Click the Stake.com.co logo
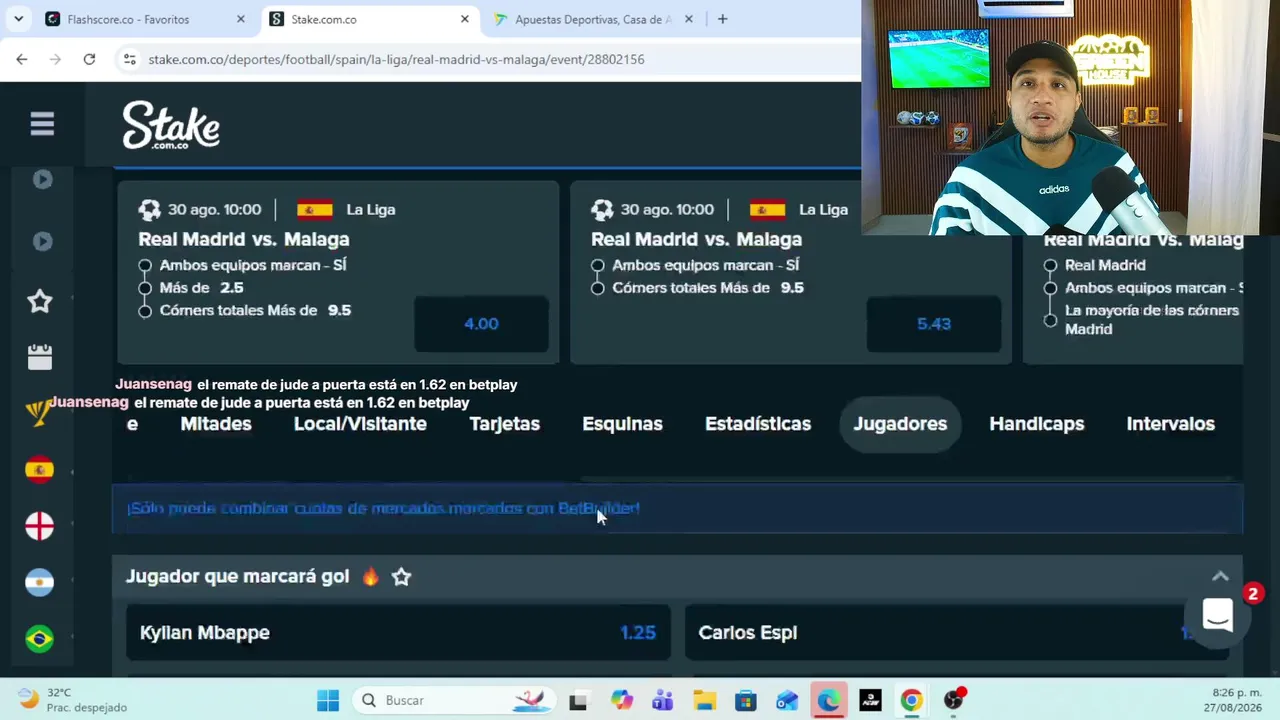The image size is (1280, 720). pos(171,126)
